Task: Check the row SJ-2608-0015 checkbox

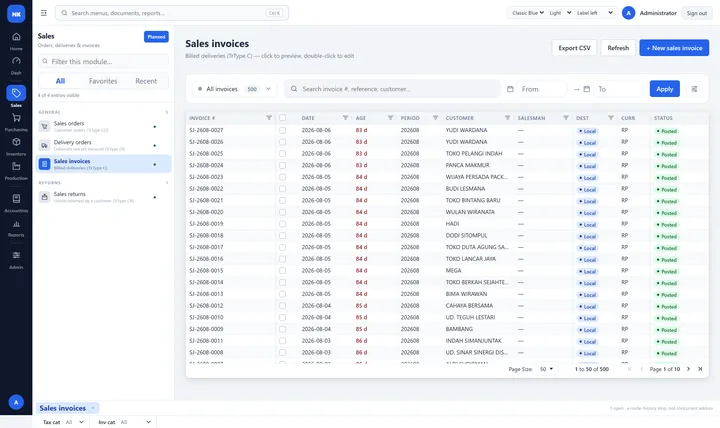Action: (282, 270)
